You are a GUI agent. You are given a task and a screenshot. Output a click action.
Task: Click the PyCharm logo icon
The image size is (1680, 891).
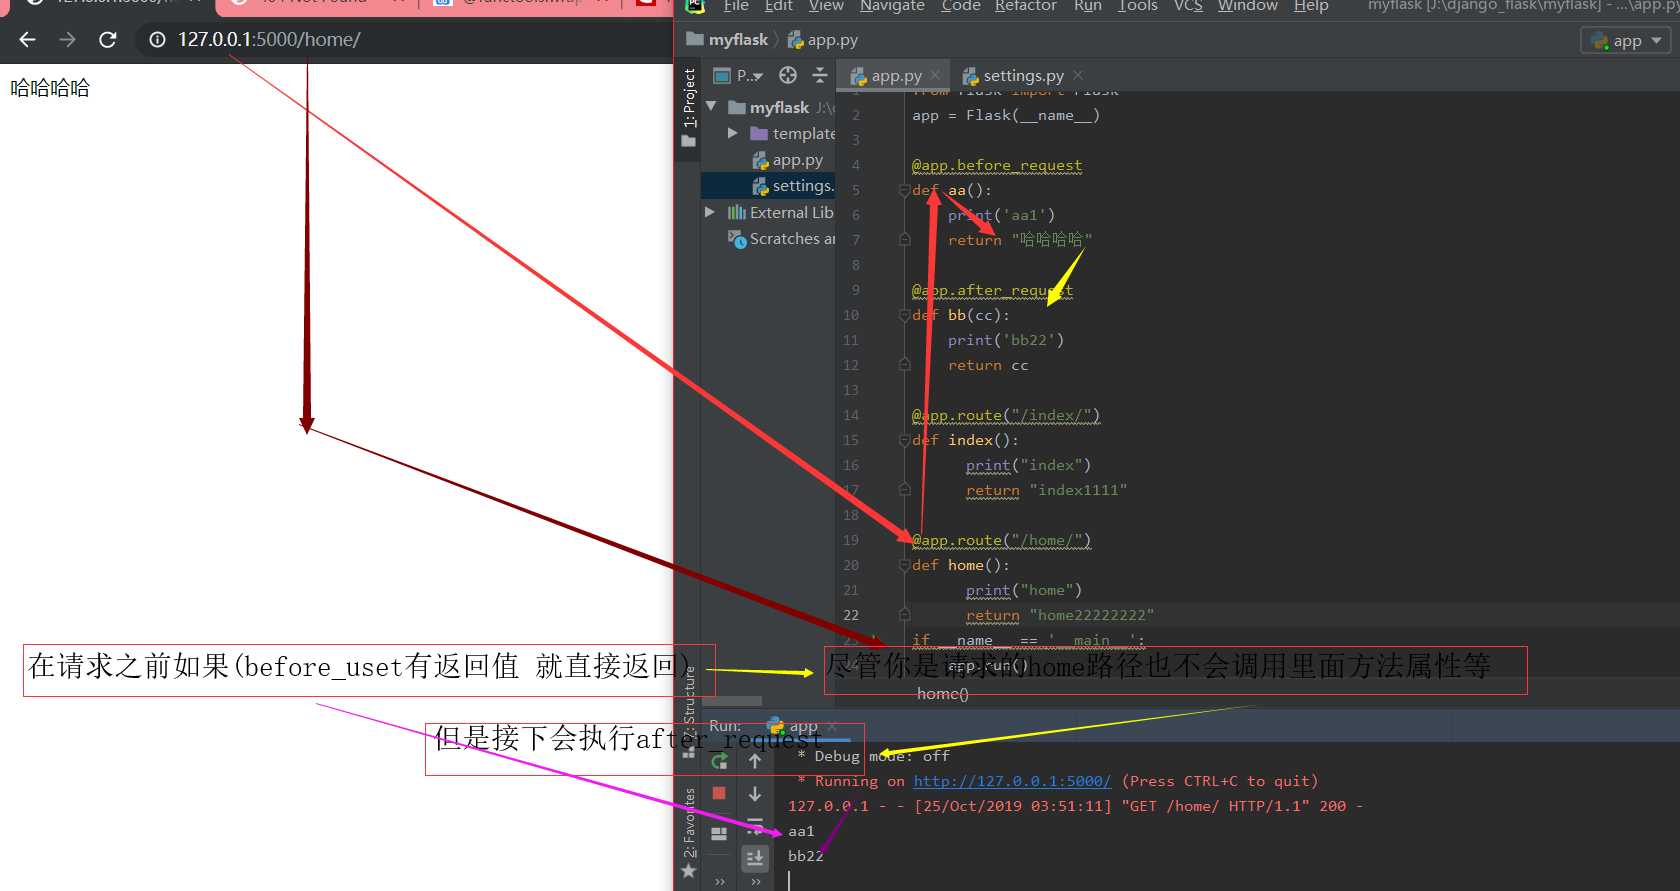click(x=696, y=5)
